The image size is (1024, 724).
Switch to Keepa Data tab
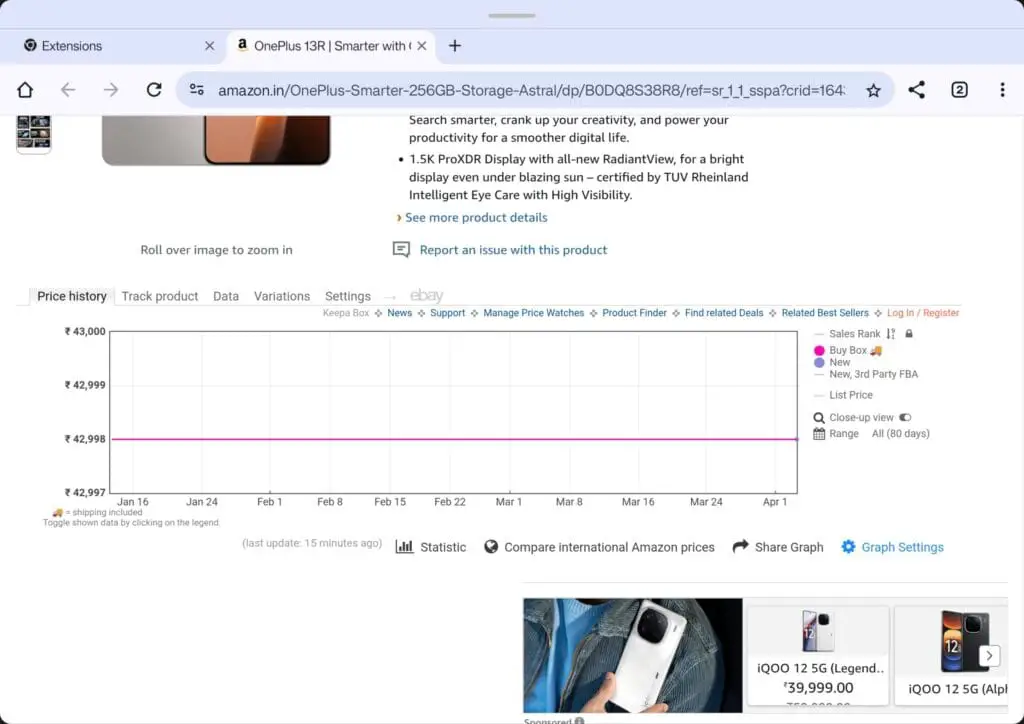[226, 296]
